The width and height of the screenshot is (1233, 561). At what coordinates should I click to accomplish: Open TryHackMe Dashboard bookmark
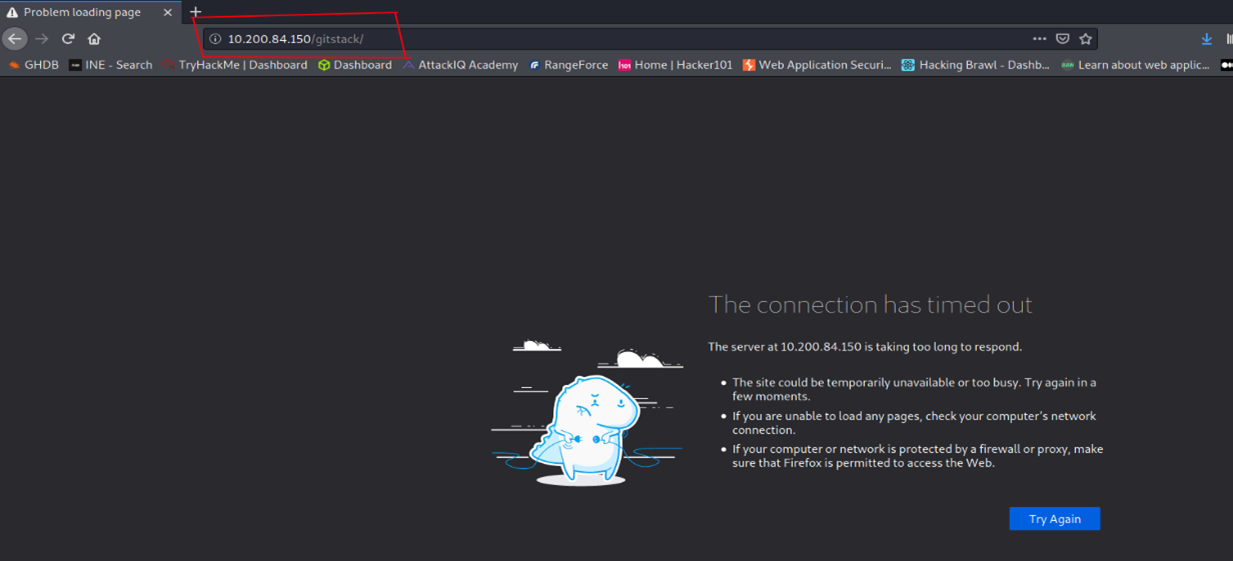235,65
